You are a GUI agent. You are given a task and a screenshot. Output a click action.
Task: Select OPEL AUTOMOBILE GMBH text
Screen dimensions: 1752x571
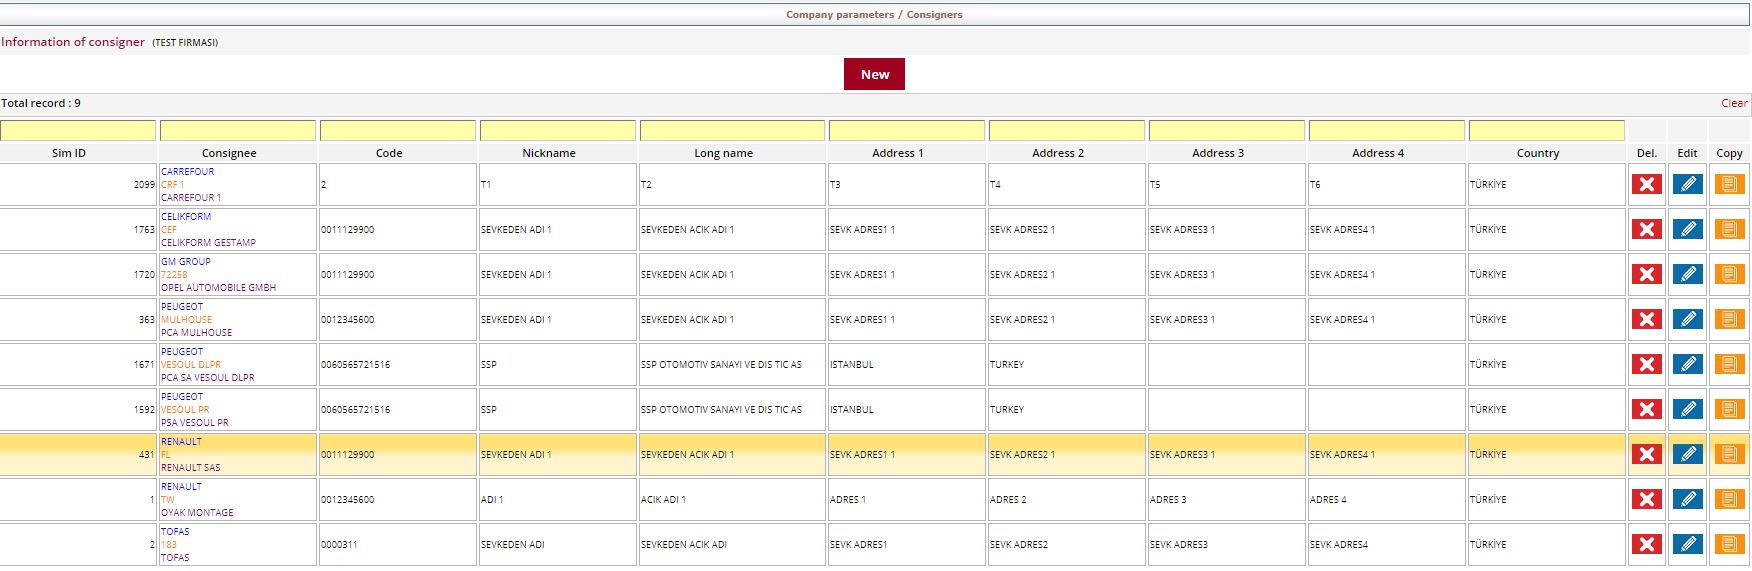[219, 287]
